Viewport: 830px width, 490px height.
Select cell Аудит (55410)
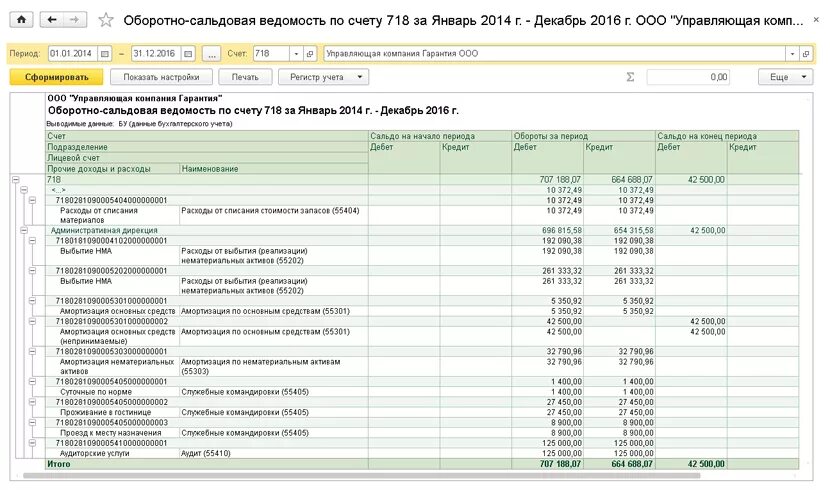pos(206,453)
